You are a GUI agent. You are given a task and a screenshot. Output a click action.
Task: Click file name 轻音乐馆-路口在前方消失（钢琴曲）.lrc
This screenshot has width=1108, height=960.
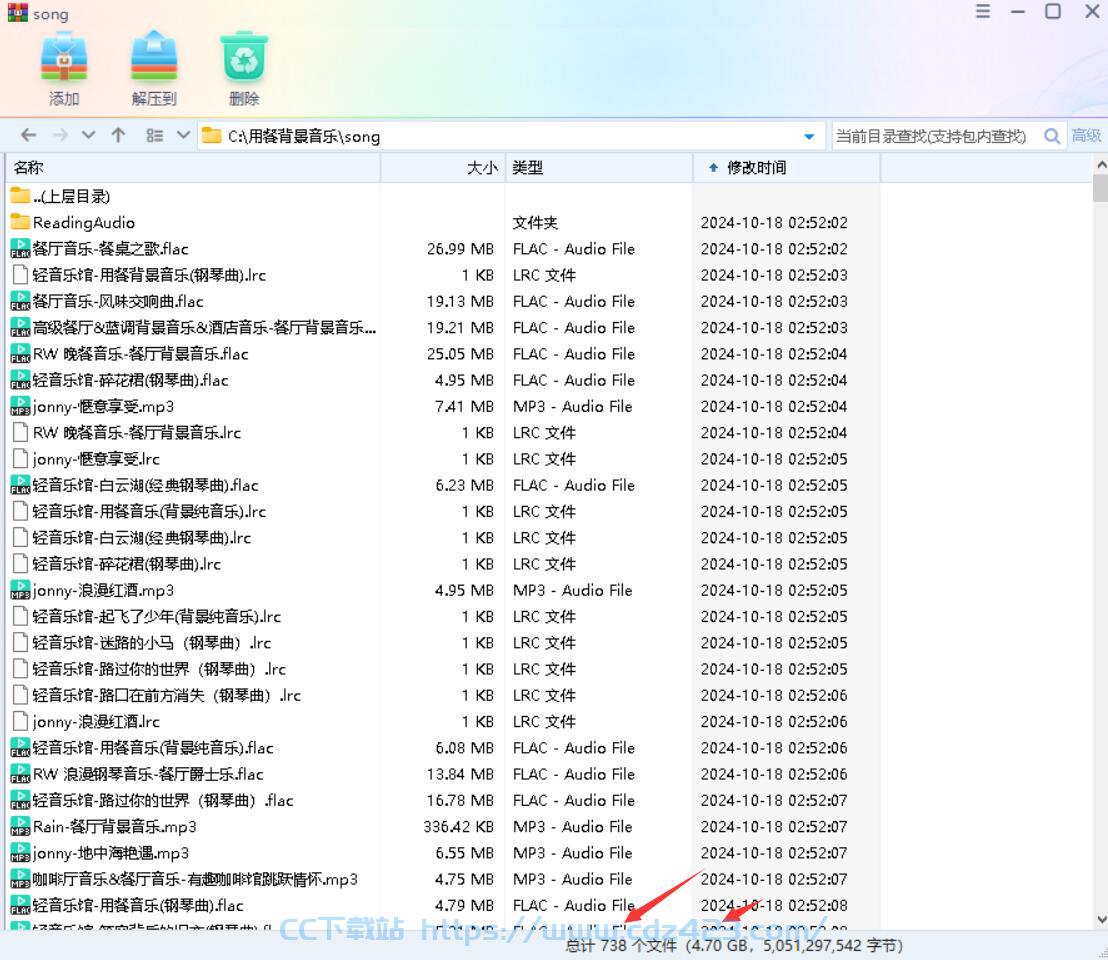[x=167, y=695]
